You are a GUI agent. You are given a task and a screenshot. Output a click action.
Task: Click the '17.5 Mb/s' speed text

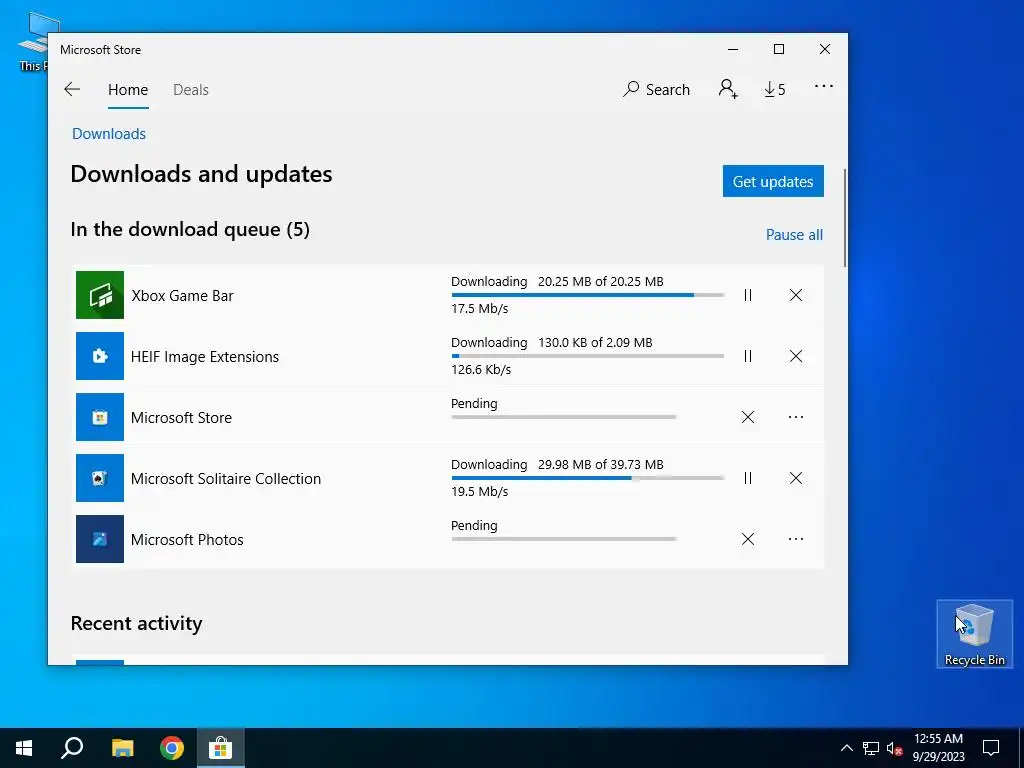tap(479, 308)
